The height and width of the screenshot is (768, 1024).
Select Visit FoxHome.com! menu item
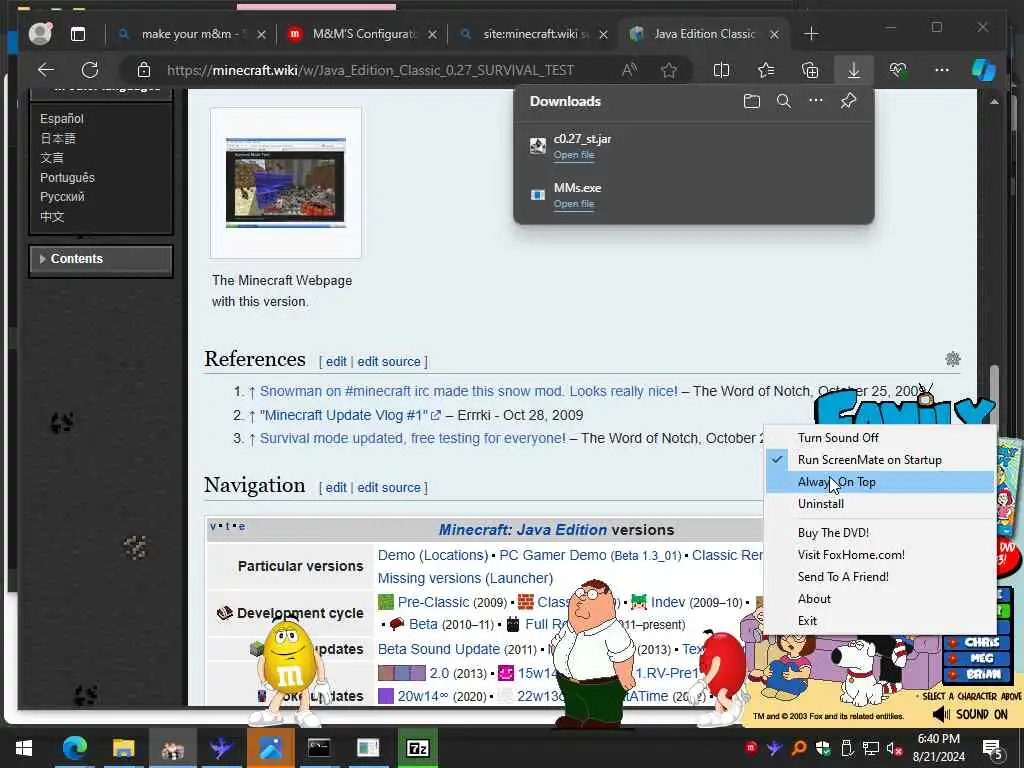pos(879,554)
